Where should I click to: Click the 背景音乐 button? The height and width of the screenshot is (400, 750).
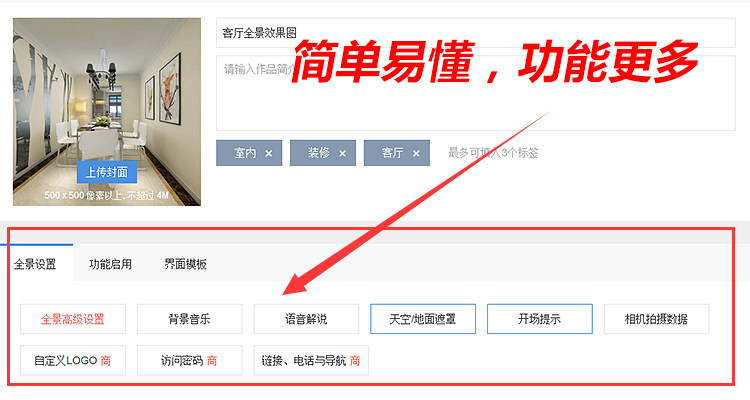point(189,319)
